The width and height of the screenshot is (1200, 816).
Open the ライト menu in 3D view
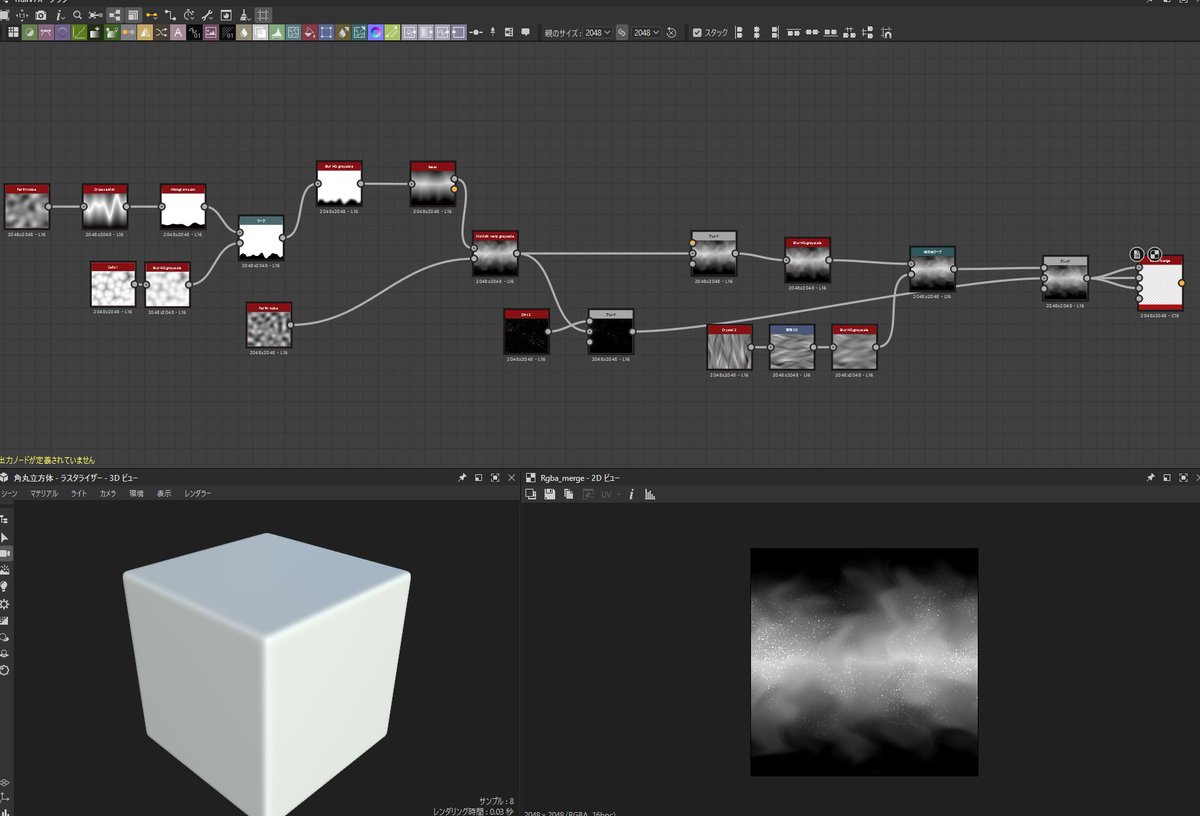click(78, 494)
